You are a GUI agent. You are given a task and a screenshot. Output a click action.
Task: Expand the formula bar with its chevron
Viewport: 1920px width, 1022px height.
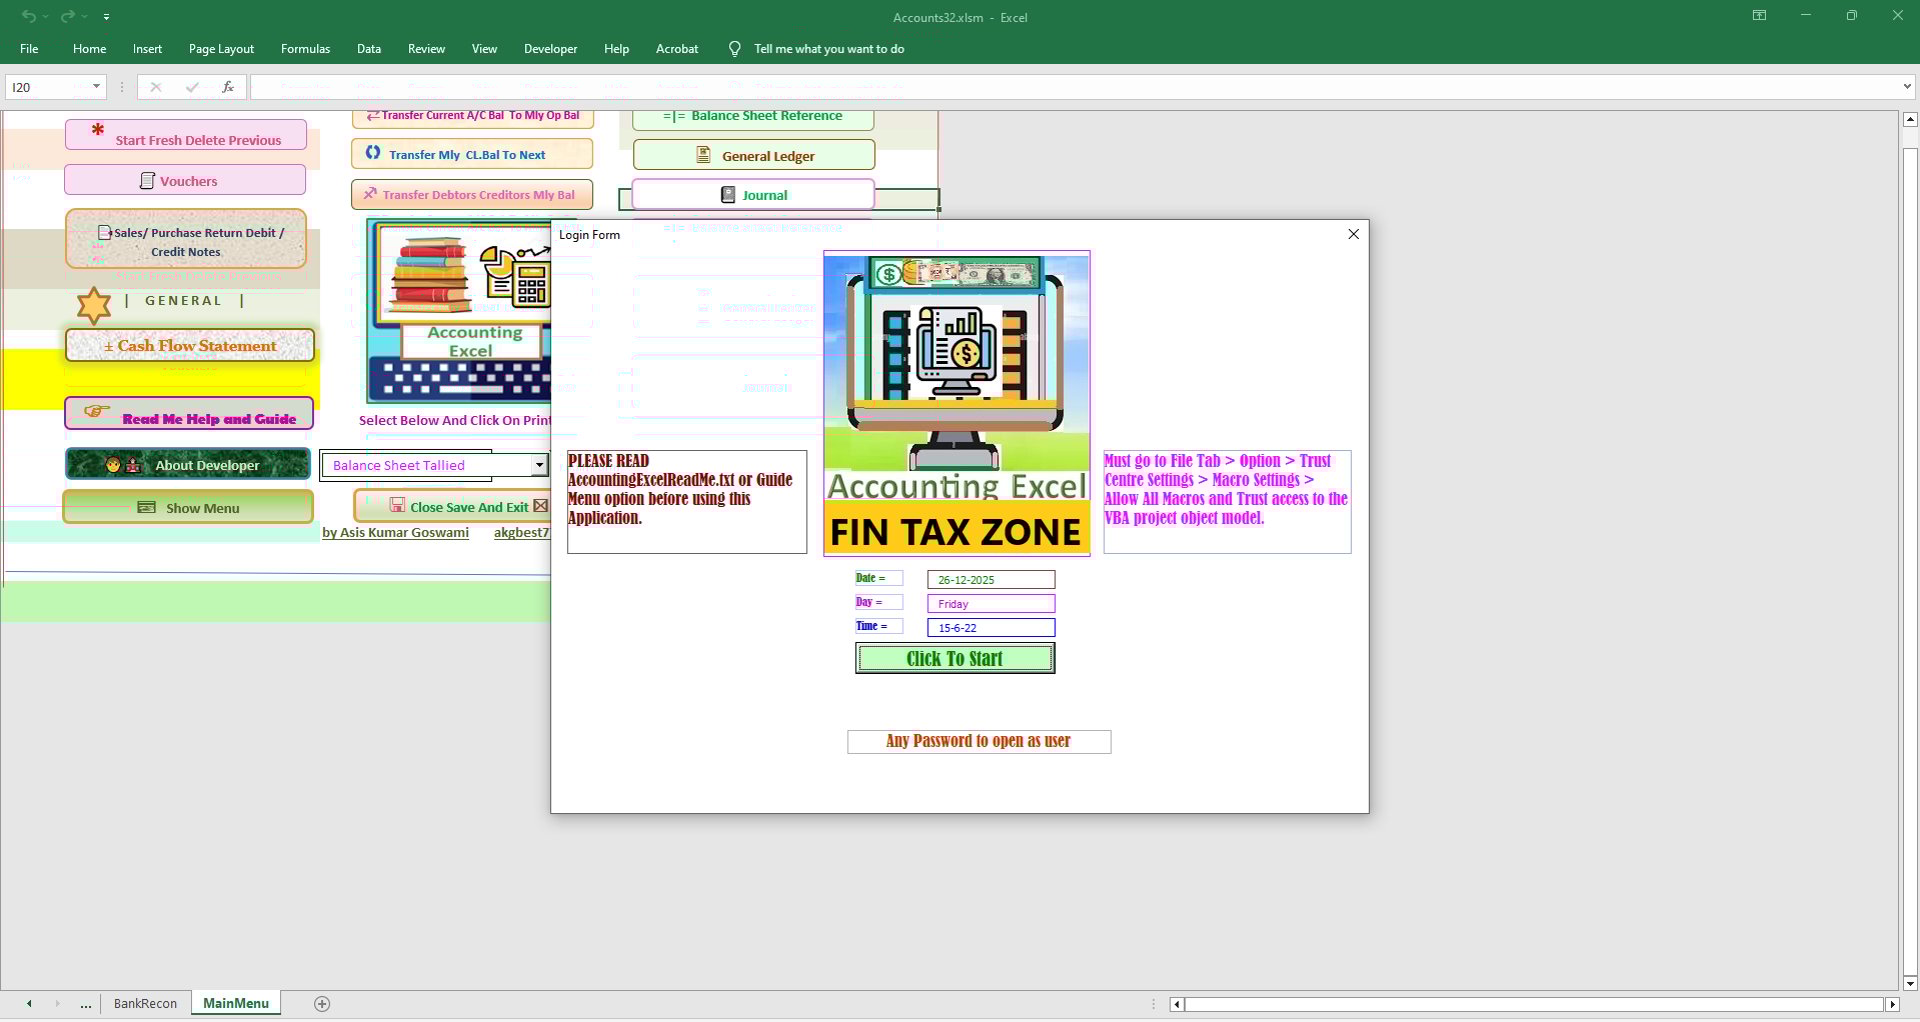pos(1907,87)
